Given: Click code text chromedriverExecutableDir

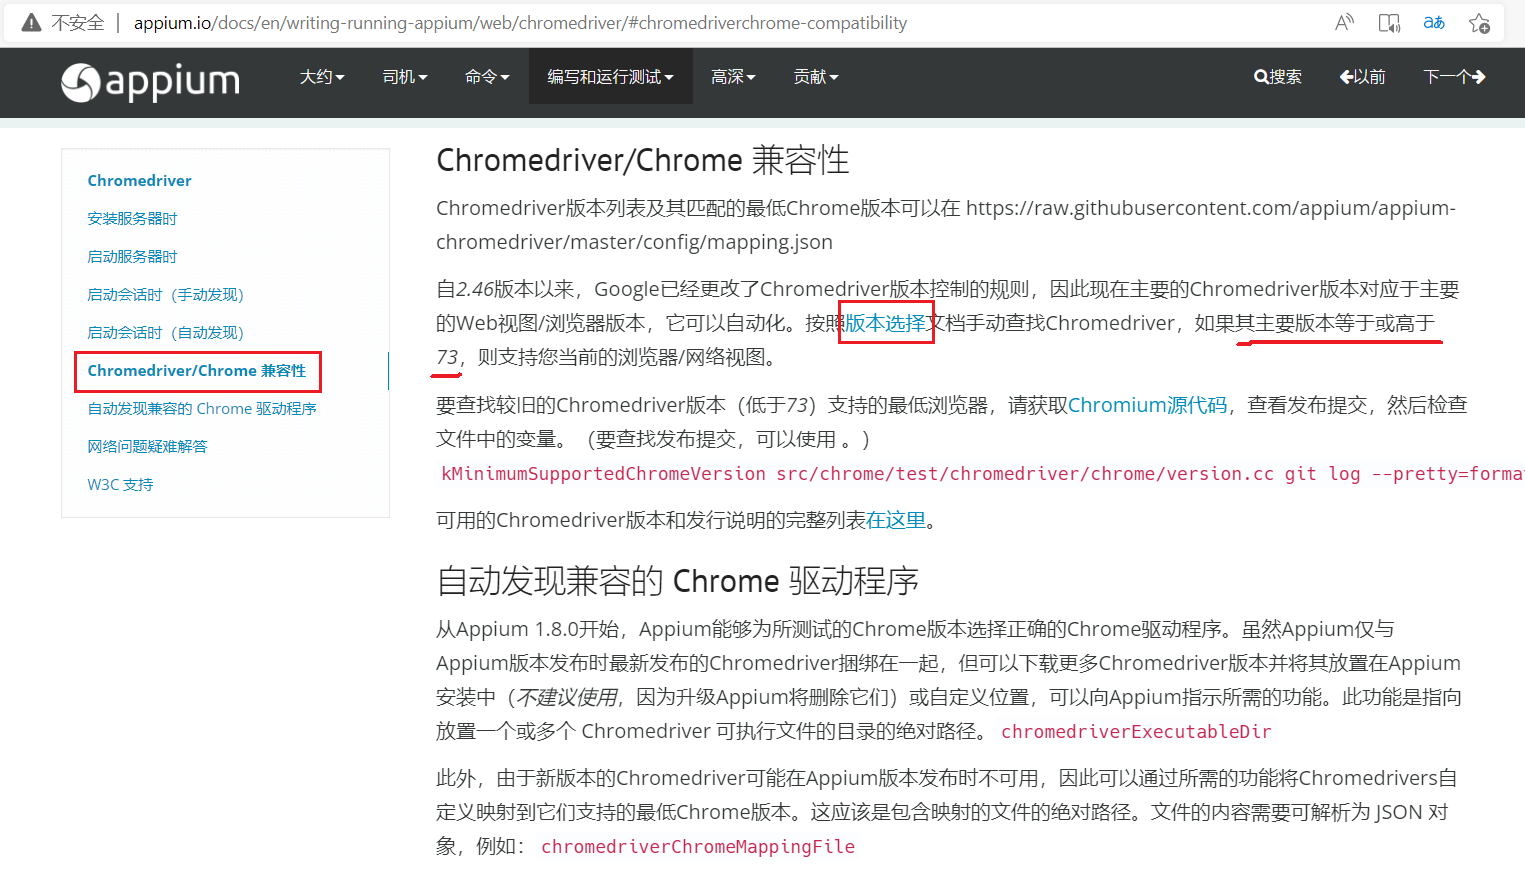Looking at the screenshot, I should click(1136, 732).
